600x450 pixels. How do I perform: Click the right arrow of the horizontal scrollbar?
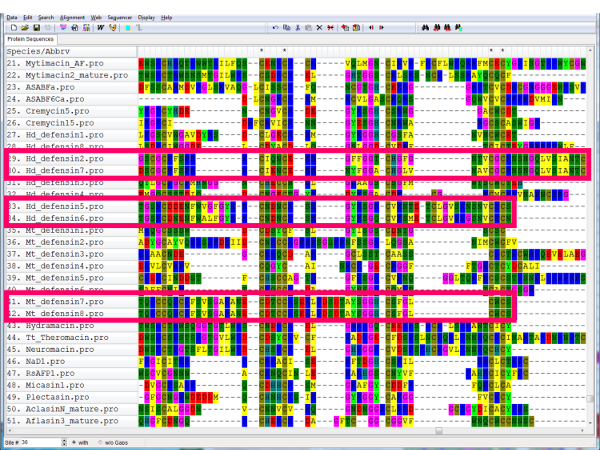point(583,431)
